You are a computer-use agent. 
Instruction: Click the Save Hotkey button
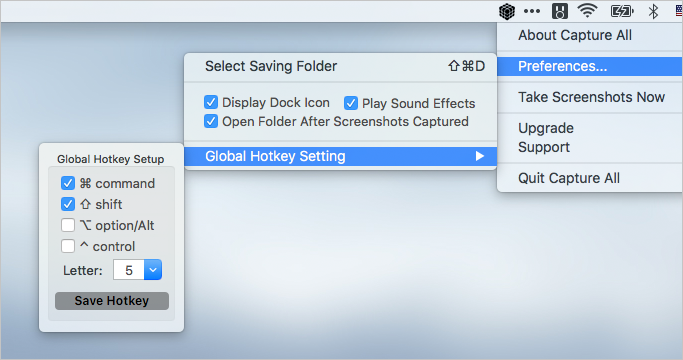pos(112,301)
